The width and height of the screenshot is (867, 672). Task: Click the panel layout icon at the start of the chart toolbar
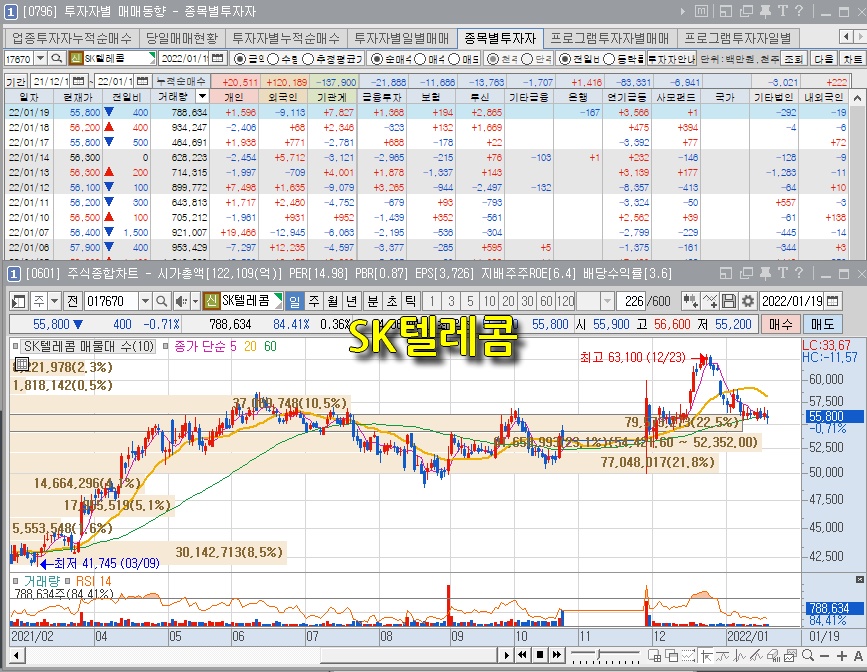point(18,301)
